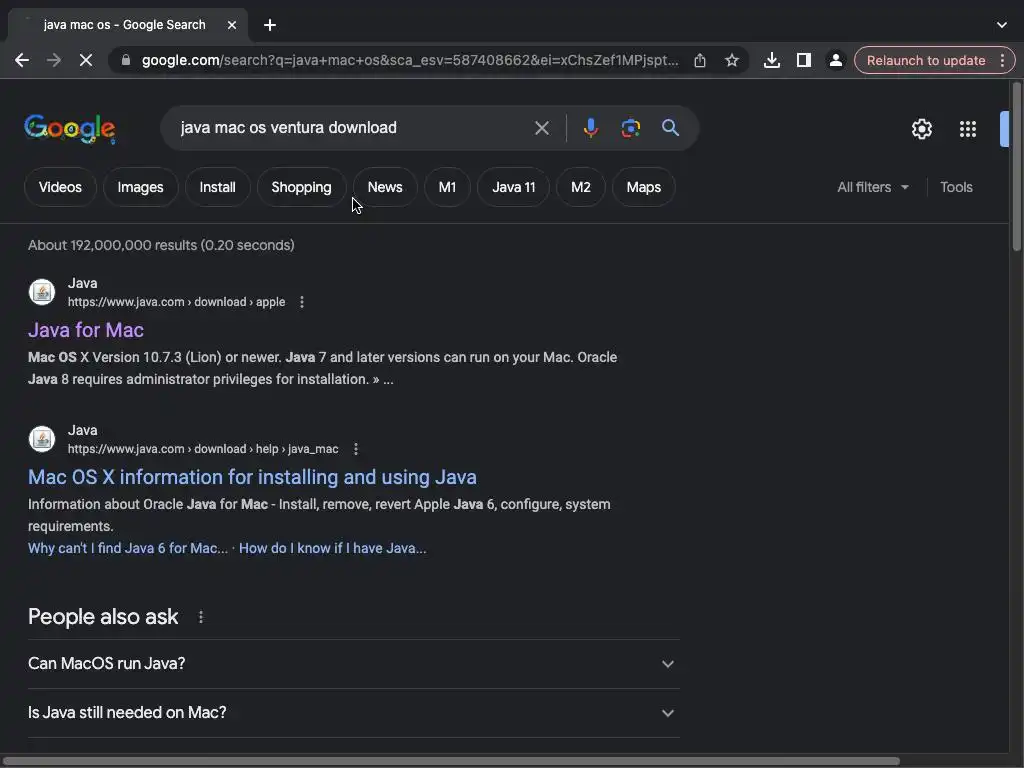The width and height of the screenshot is (1024, 768).
Task: Open Chrome three-dot menu
Action: point(1002,61)
